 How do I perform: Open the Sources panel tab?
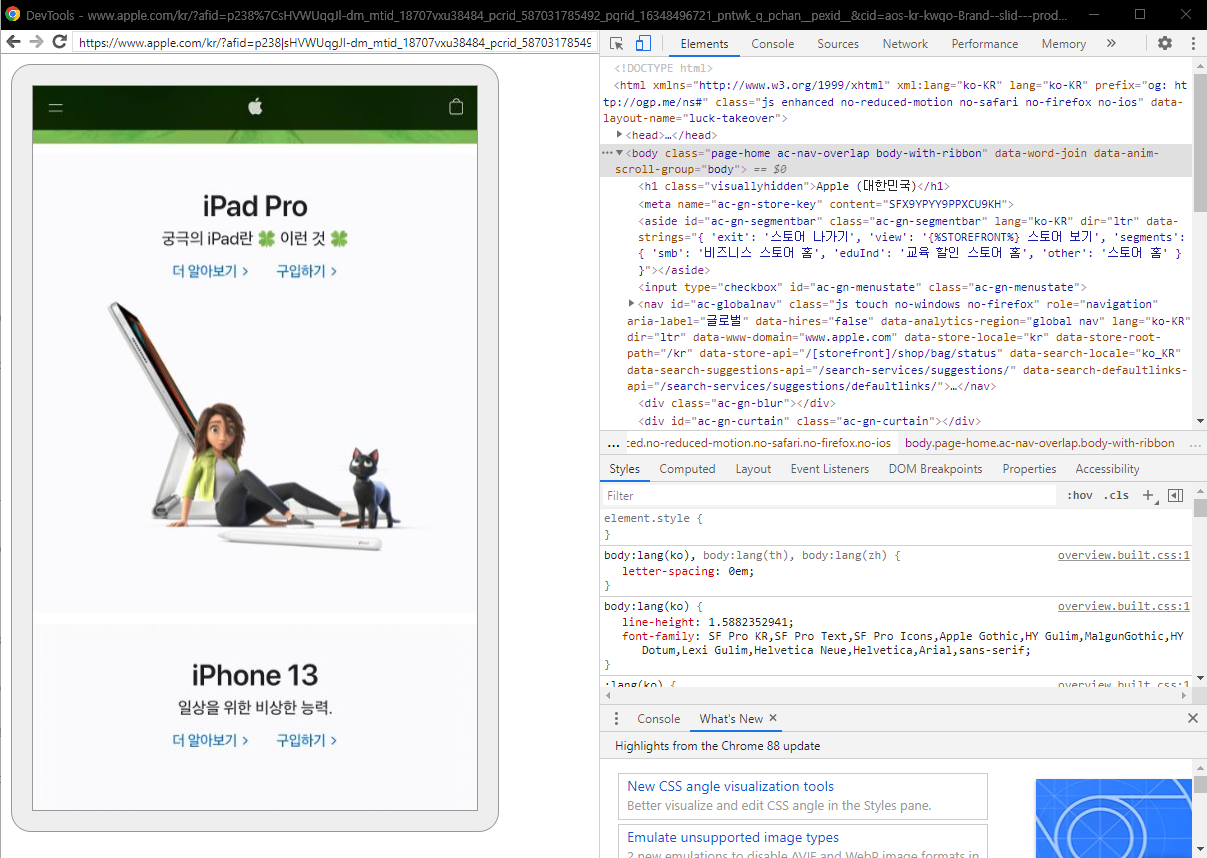838,44
